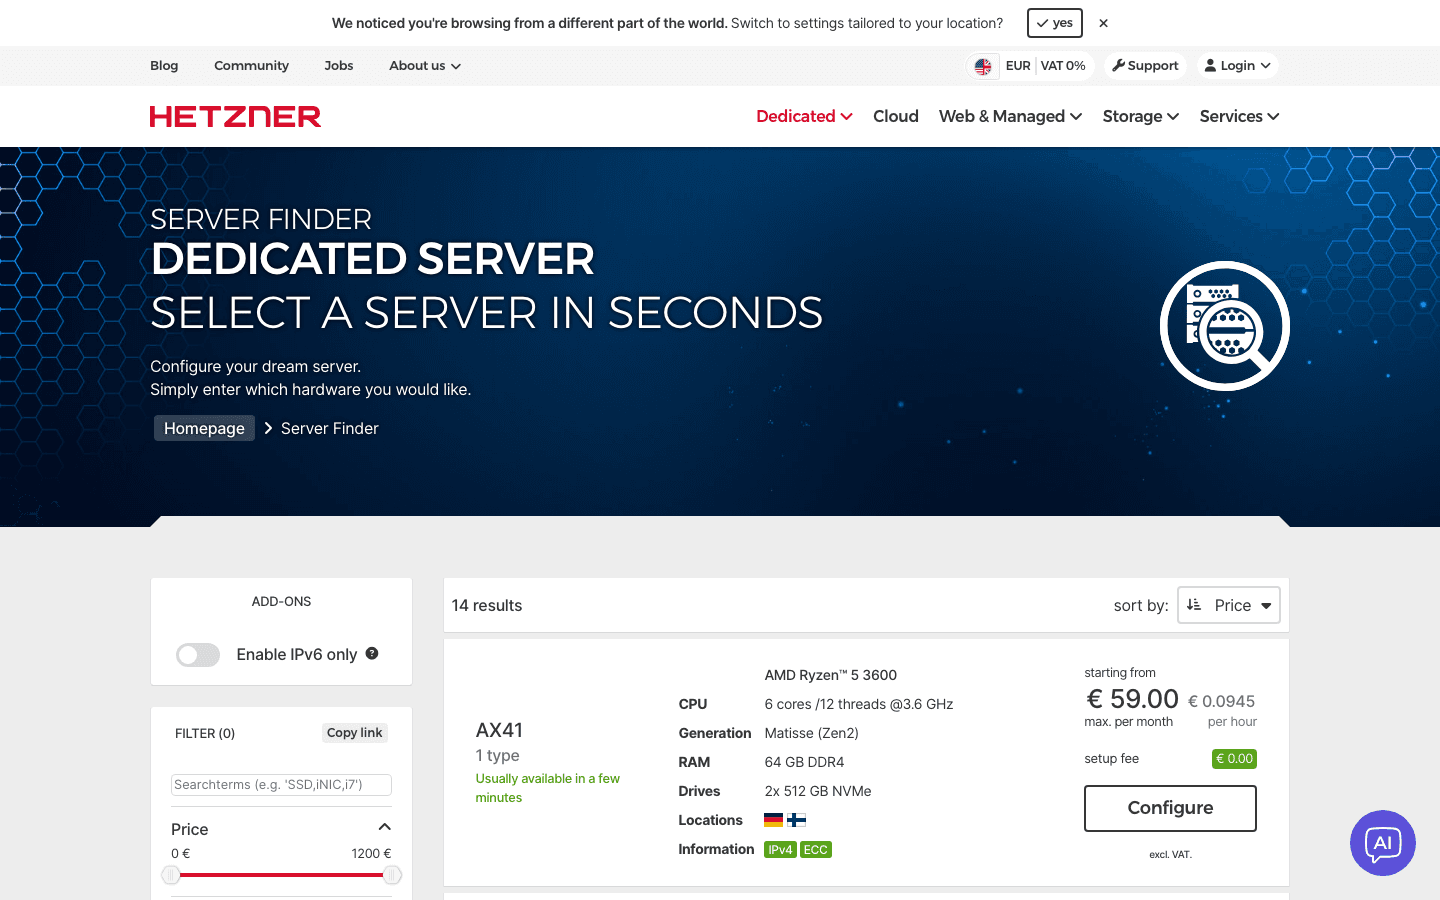
Task: Click the Copy link button
Action: (x=355, y=733)
